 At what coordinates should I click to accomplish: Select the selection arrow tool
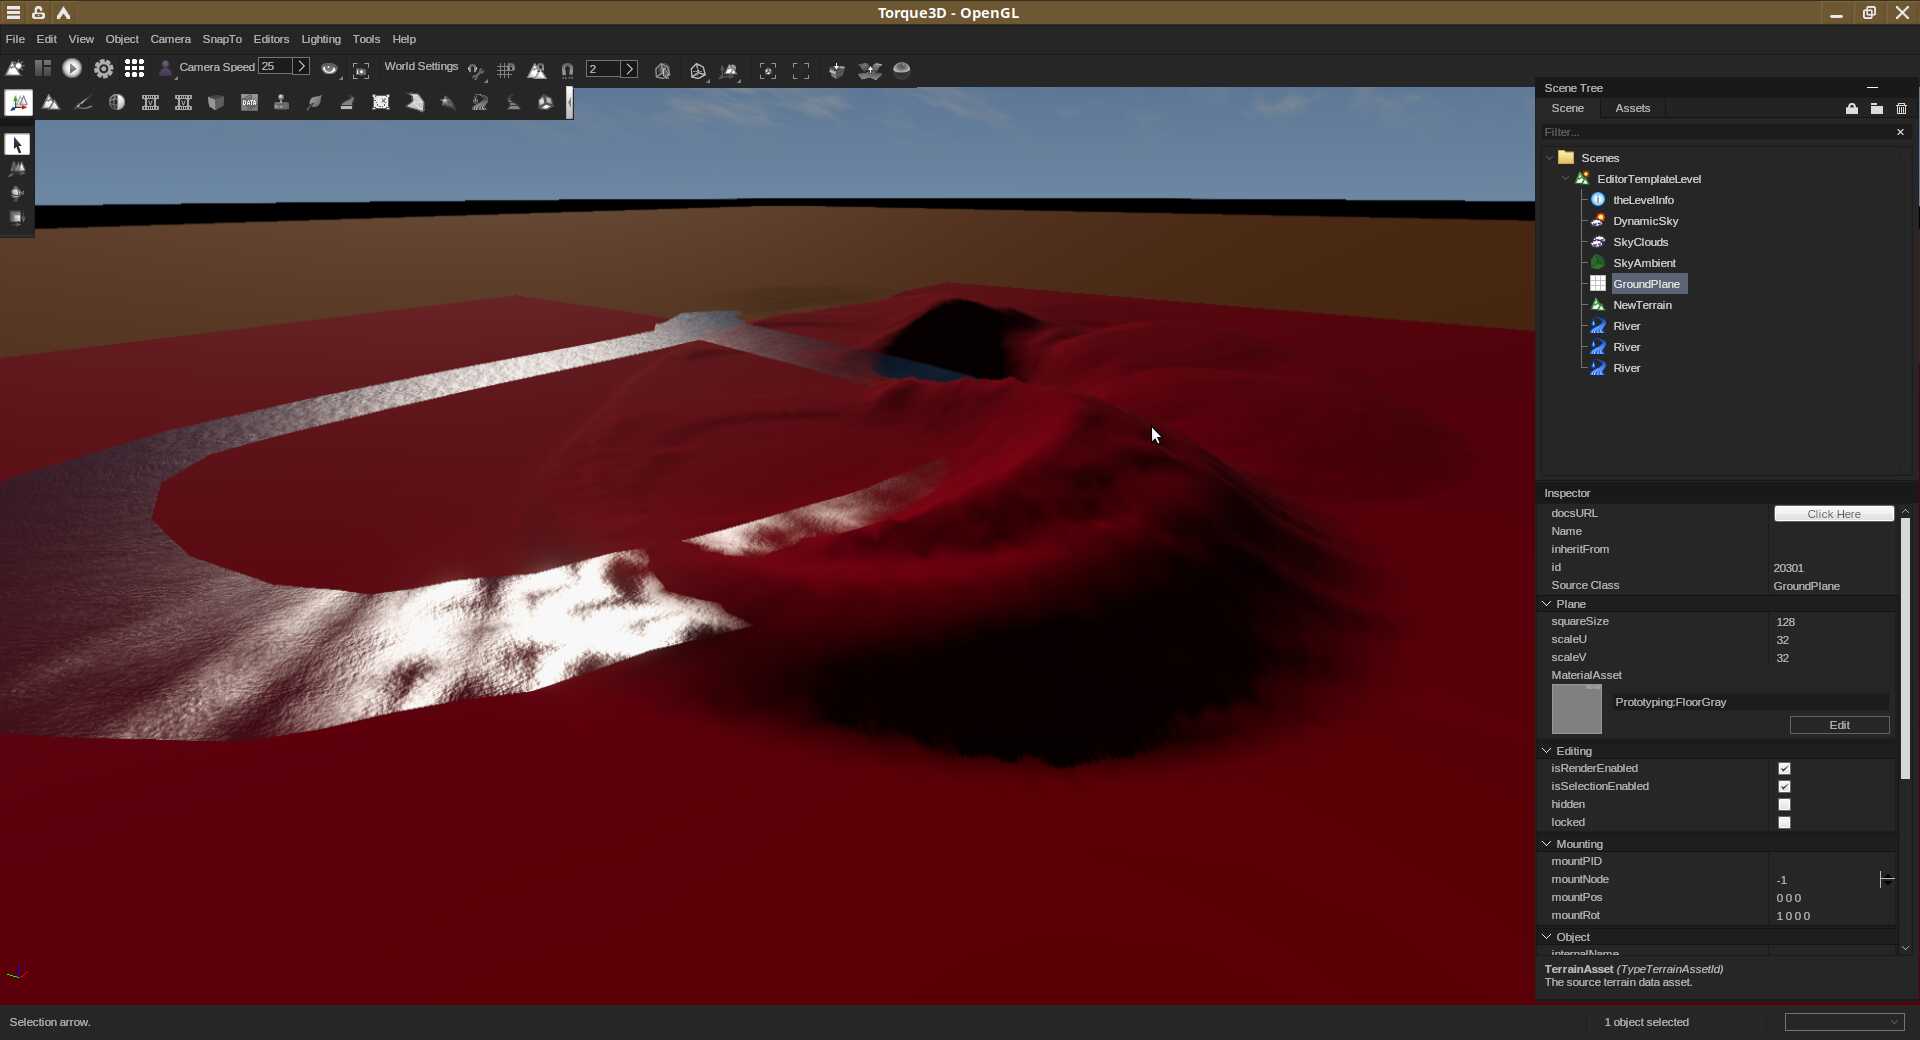(x=17, y=145)
